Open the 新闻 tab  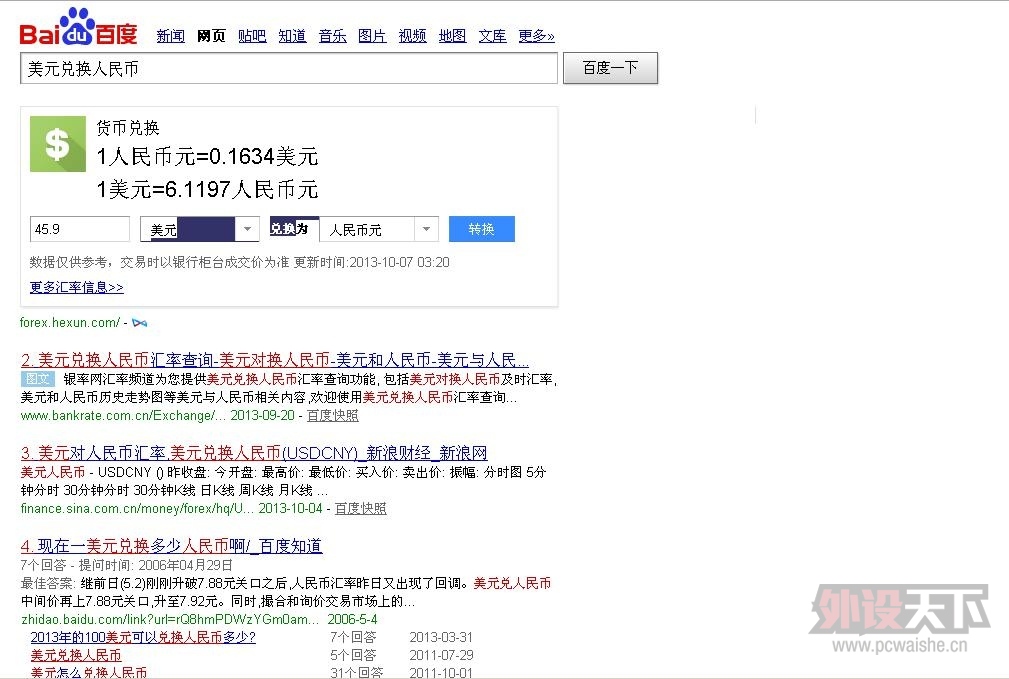coord(171,36)
